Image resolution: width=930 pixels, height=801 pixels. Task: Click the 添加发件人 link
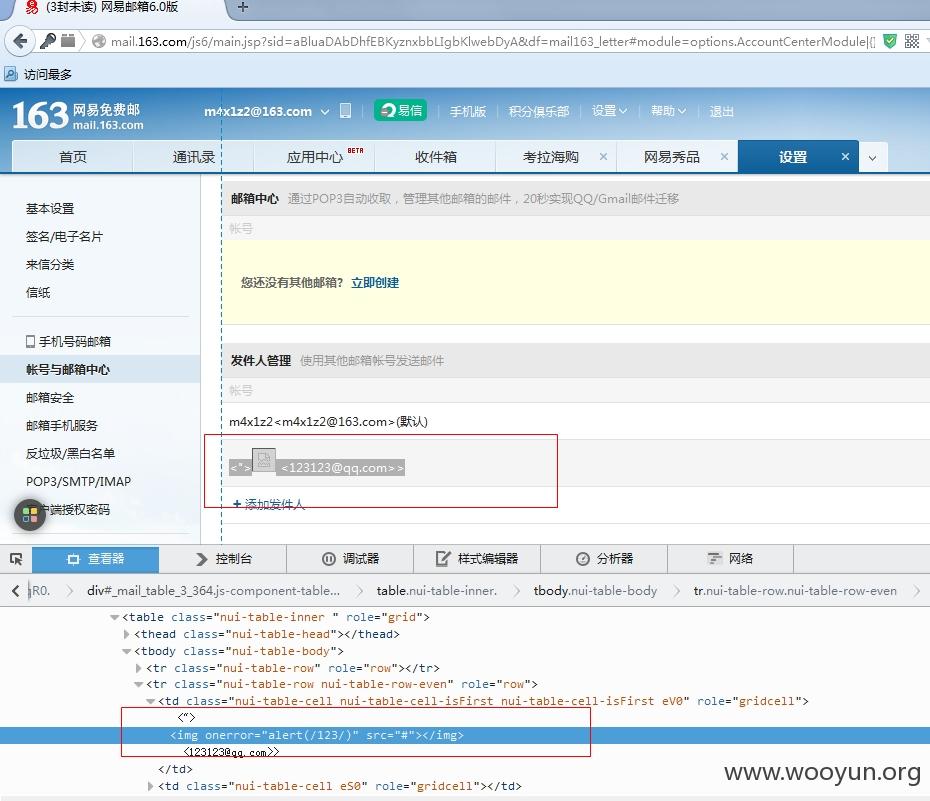269,504
